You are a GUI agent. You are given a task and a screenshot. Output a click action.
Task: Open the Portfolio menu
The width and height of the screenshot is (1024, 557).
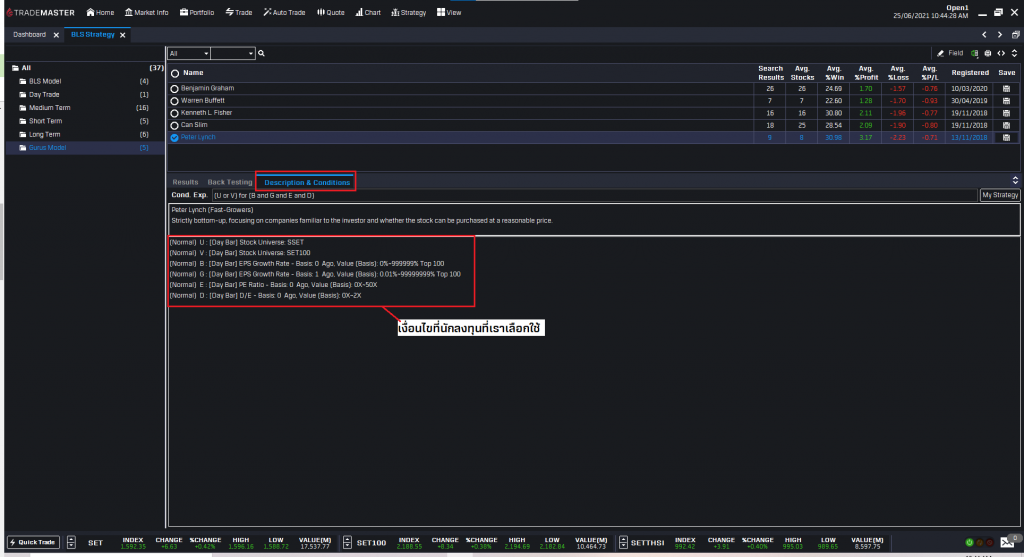(197, 12)
